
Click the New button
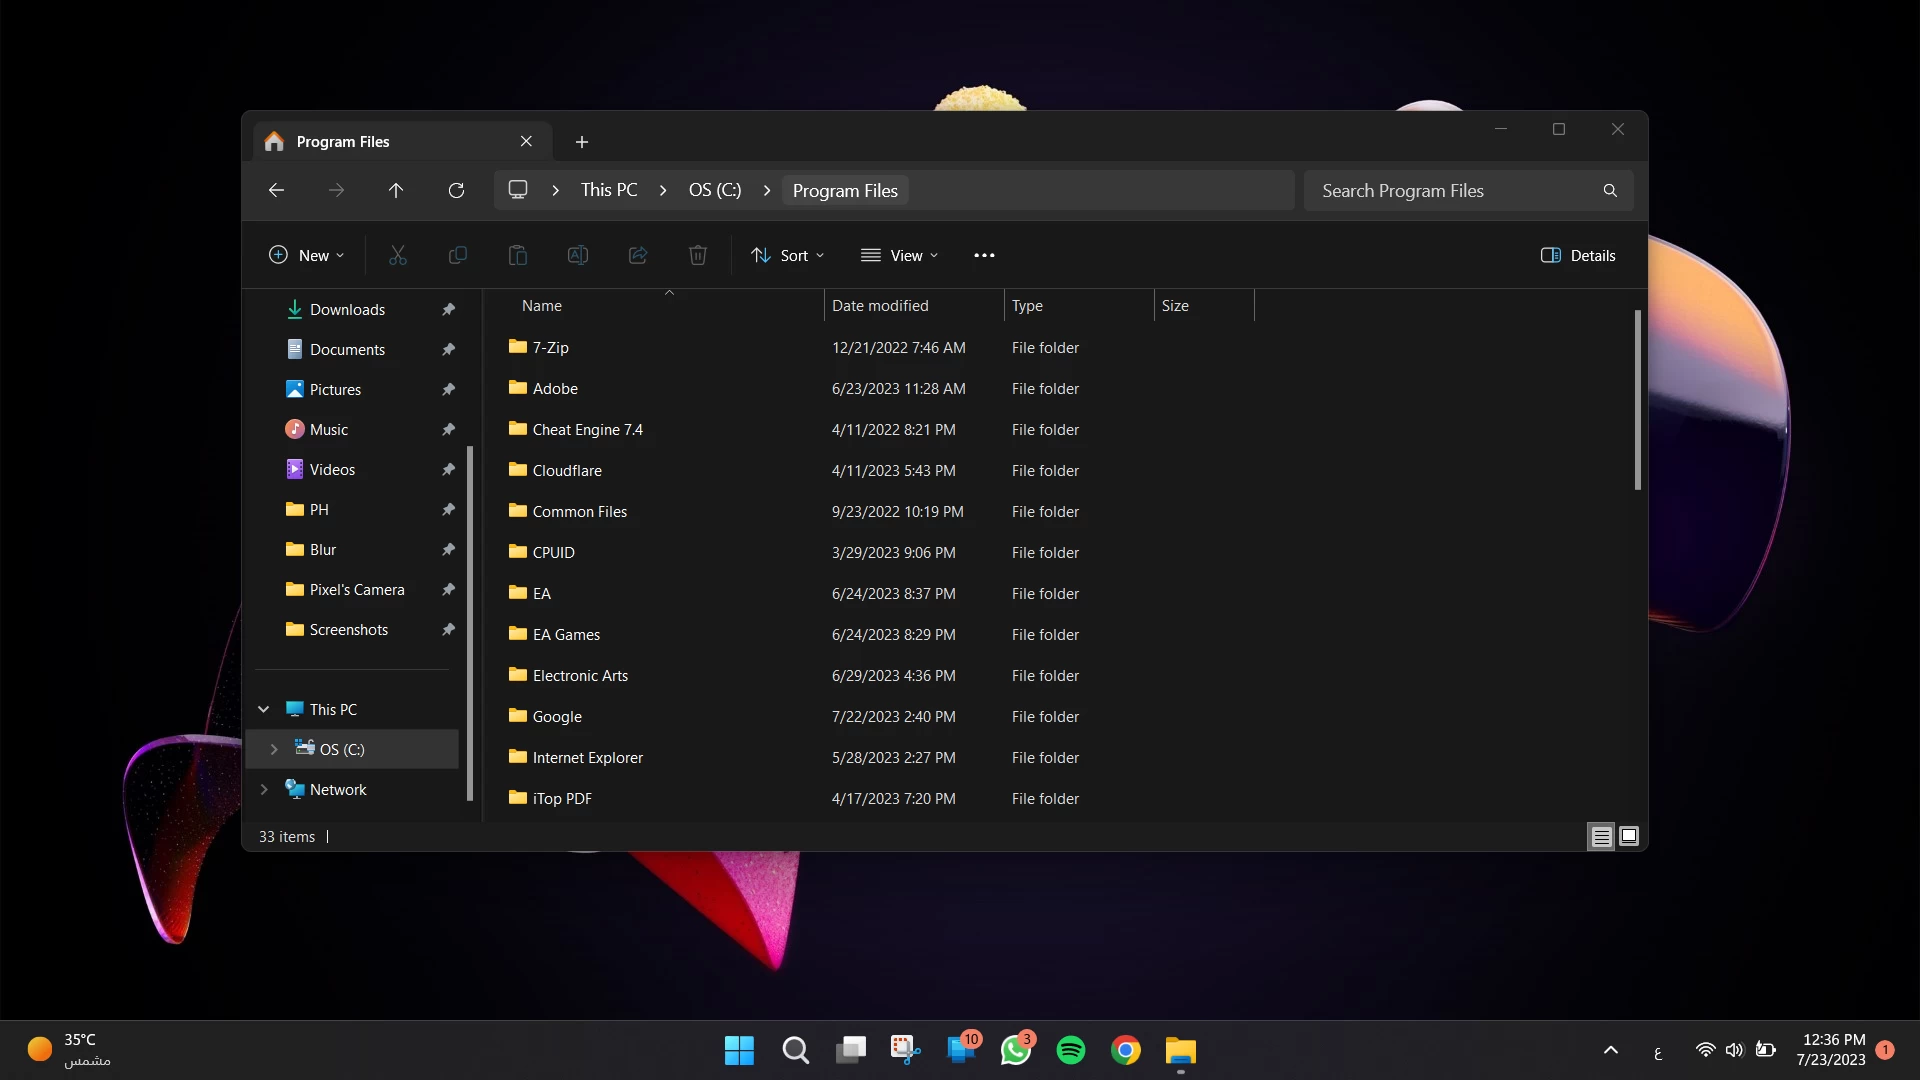[307, 255]
